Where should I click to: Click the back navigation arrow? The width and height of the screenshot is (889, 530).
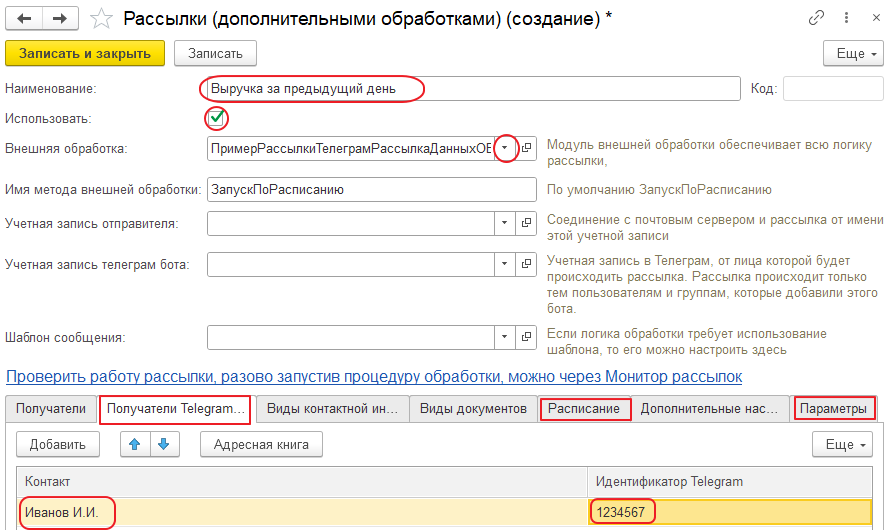[26, 18]
